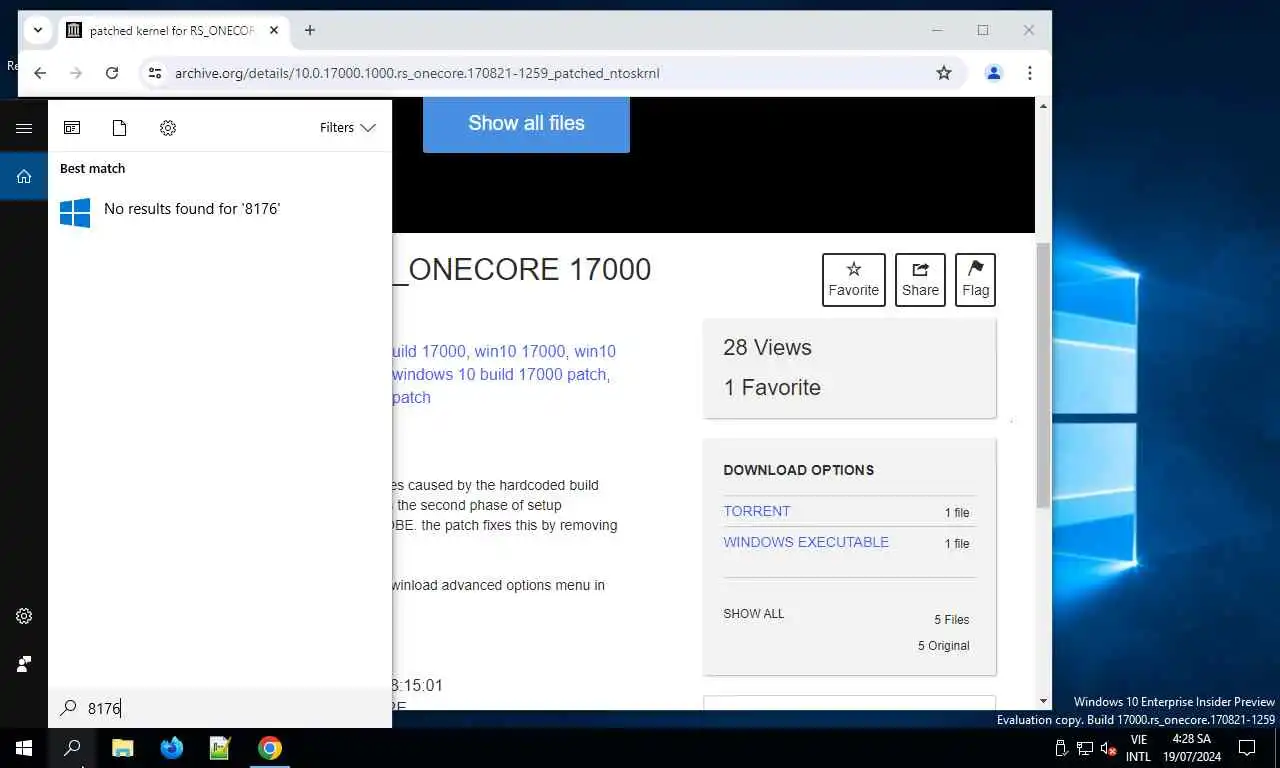Open Chrome tab search dropdown arrow
This screenshot has width=1280, height=768.
tap(37, 30)
